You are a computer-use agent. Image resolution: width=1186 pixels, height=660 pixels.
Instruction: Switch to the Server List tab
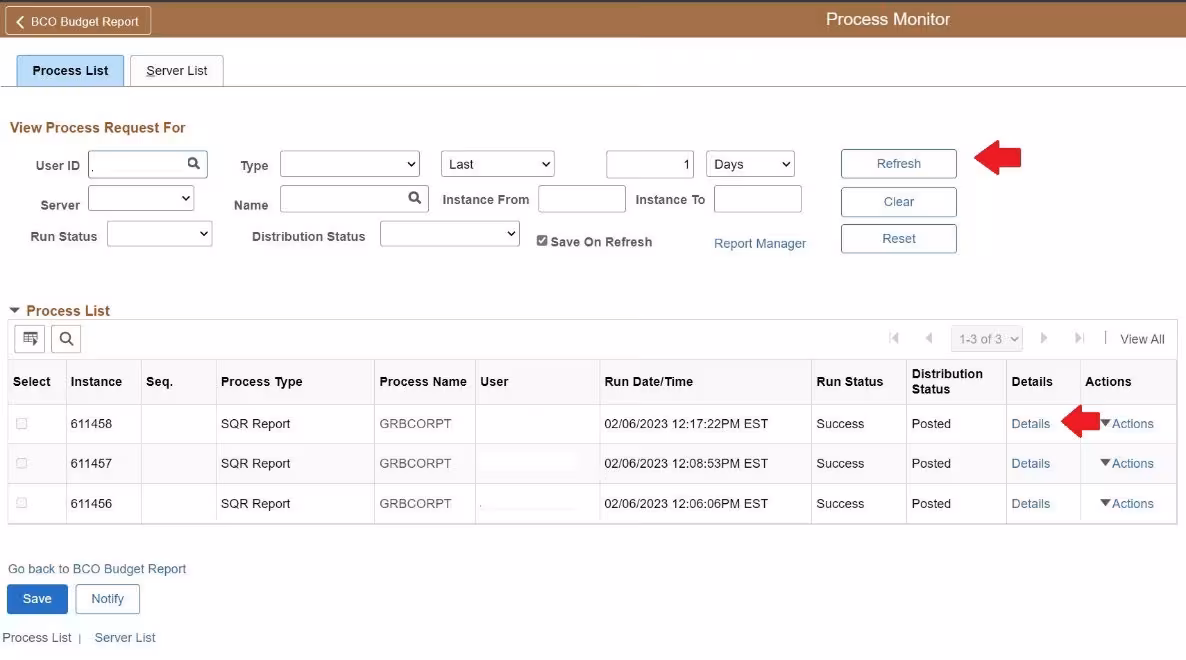coord(177,70)
